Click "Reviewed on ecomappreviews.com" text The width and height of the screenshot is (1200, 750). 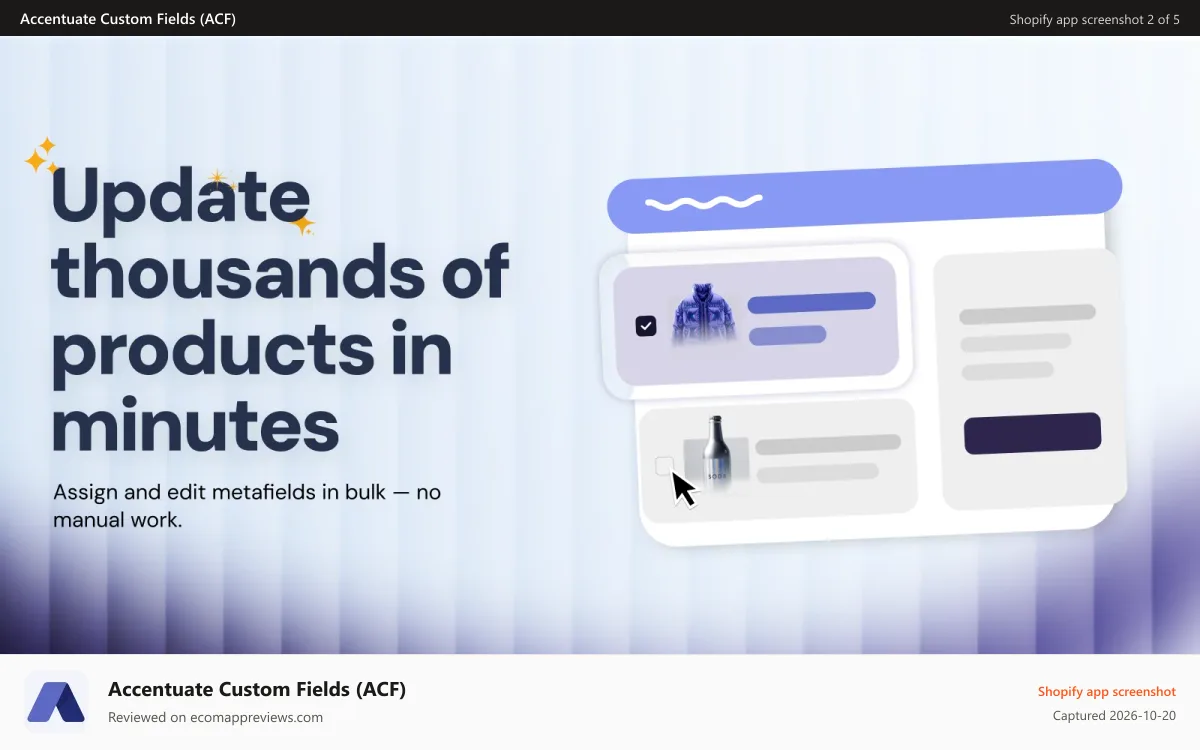point(216,717)
